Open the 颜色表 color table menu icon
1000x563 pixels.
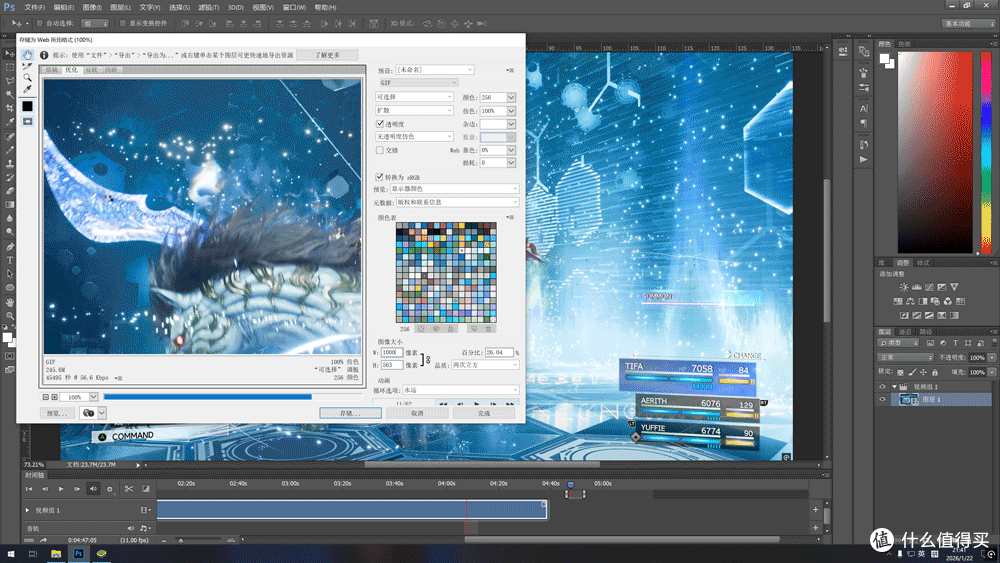pos(510,217)
